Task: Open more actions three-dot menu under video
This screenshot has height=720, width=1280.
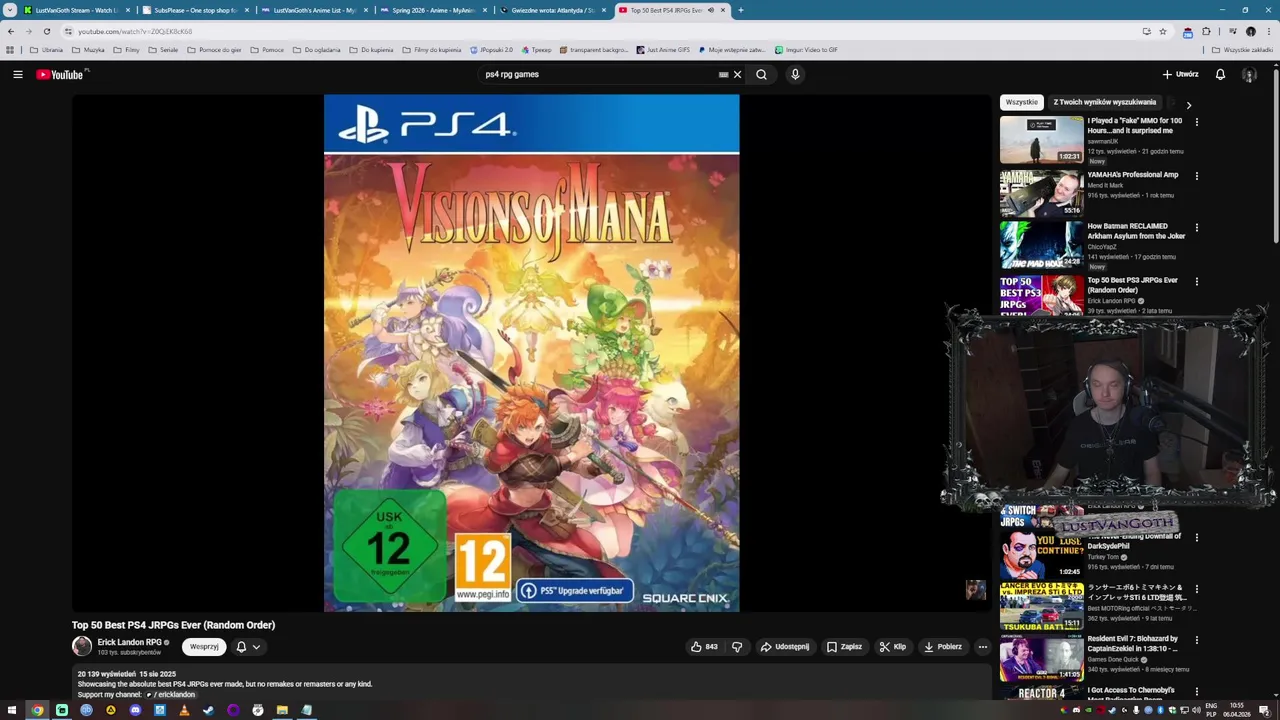Action: point(982,647)
